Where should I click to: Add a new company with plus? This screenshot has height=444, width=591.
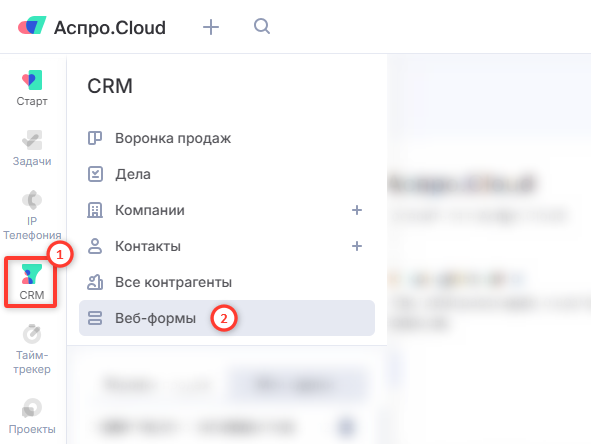pos(357,210)
